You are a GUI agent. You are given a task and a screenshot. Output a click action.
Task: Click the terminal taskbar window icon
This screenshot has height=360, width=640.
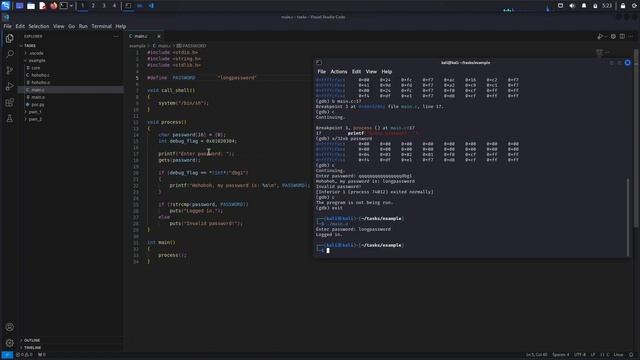[x=128, y=6]
